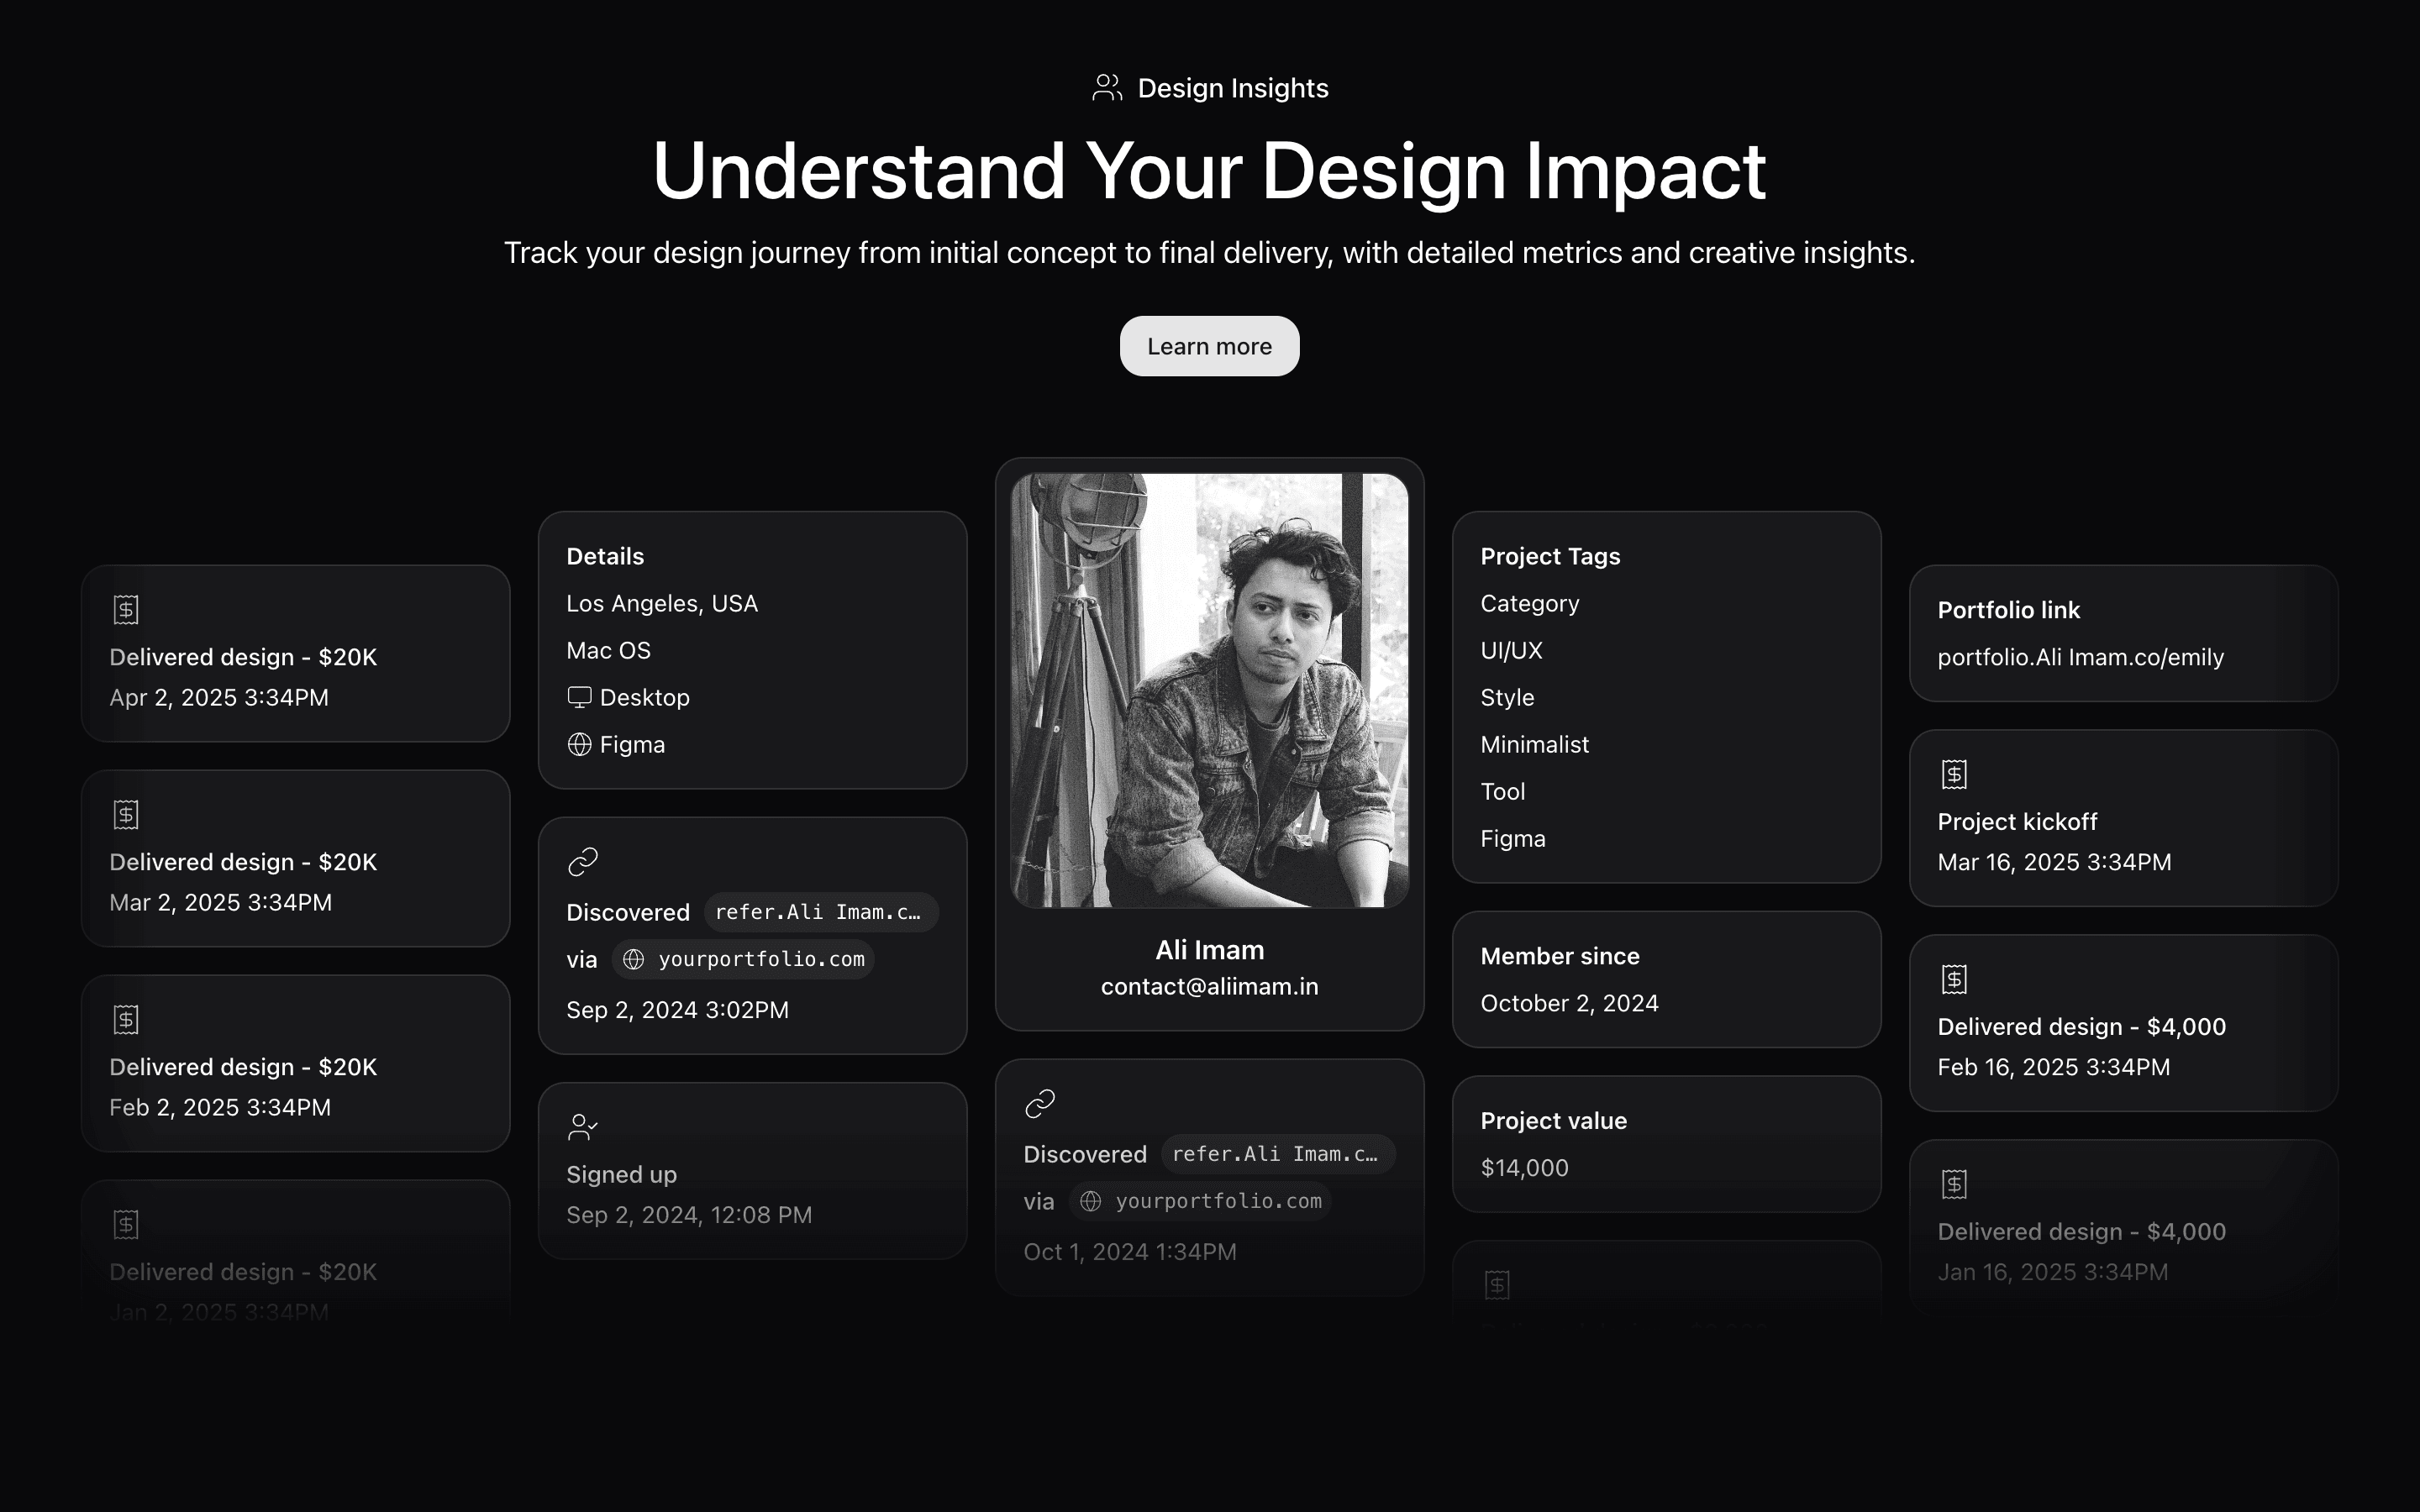The height and width of the screenshot is (1512, 2420).
Task: Click the globe icon next to Figma
Action: click(x=579, y=744)
